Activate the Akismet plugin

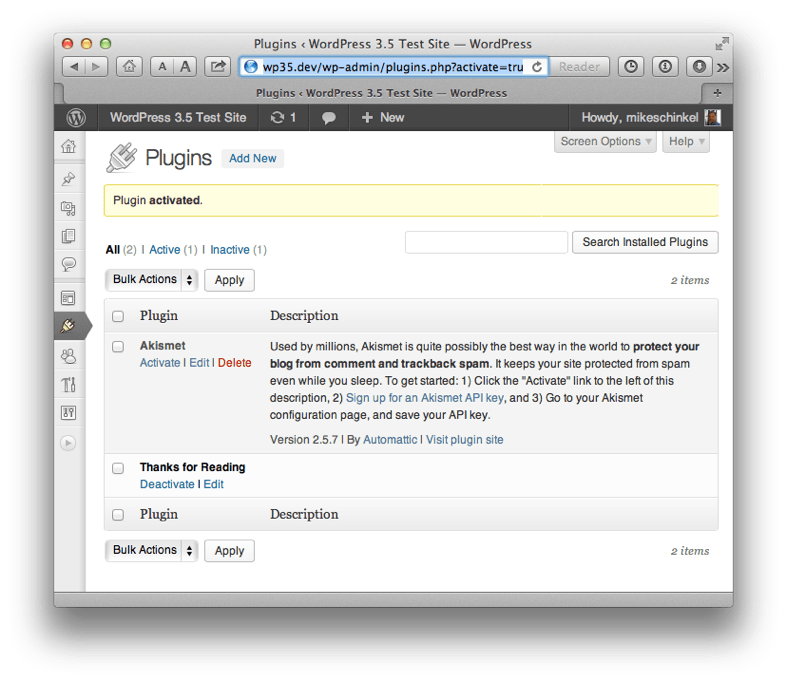point(160,363)
